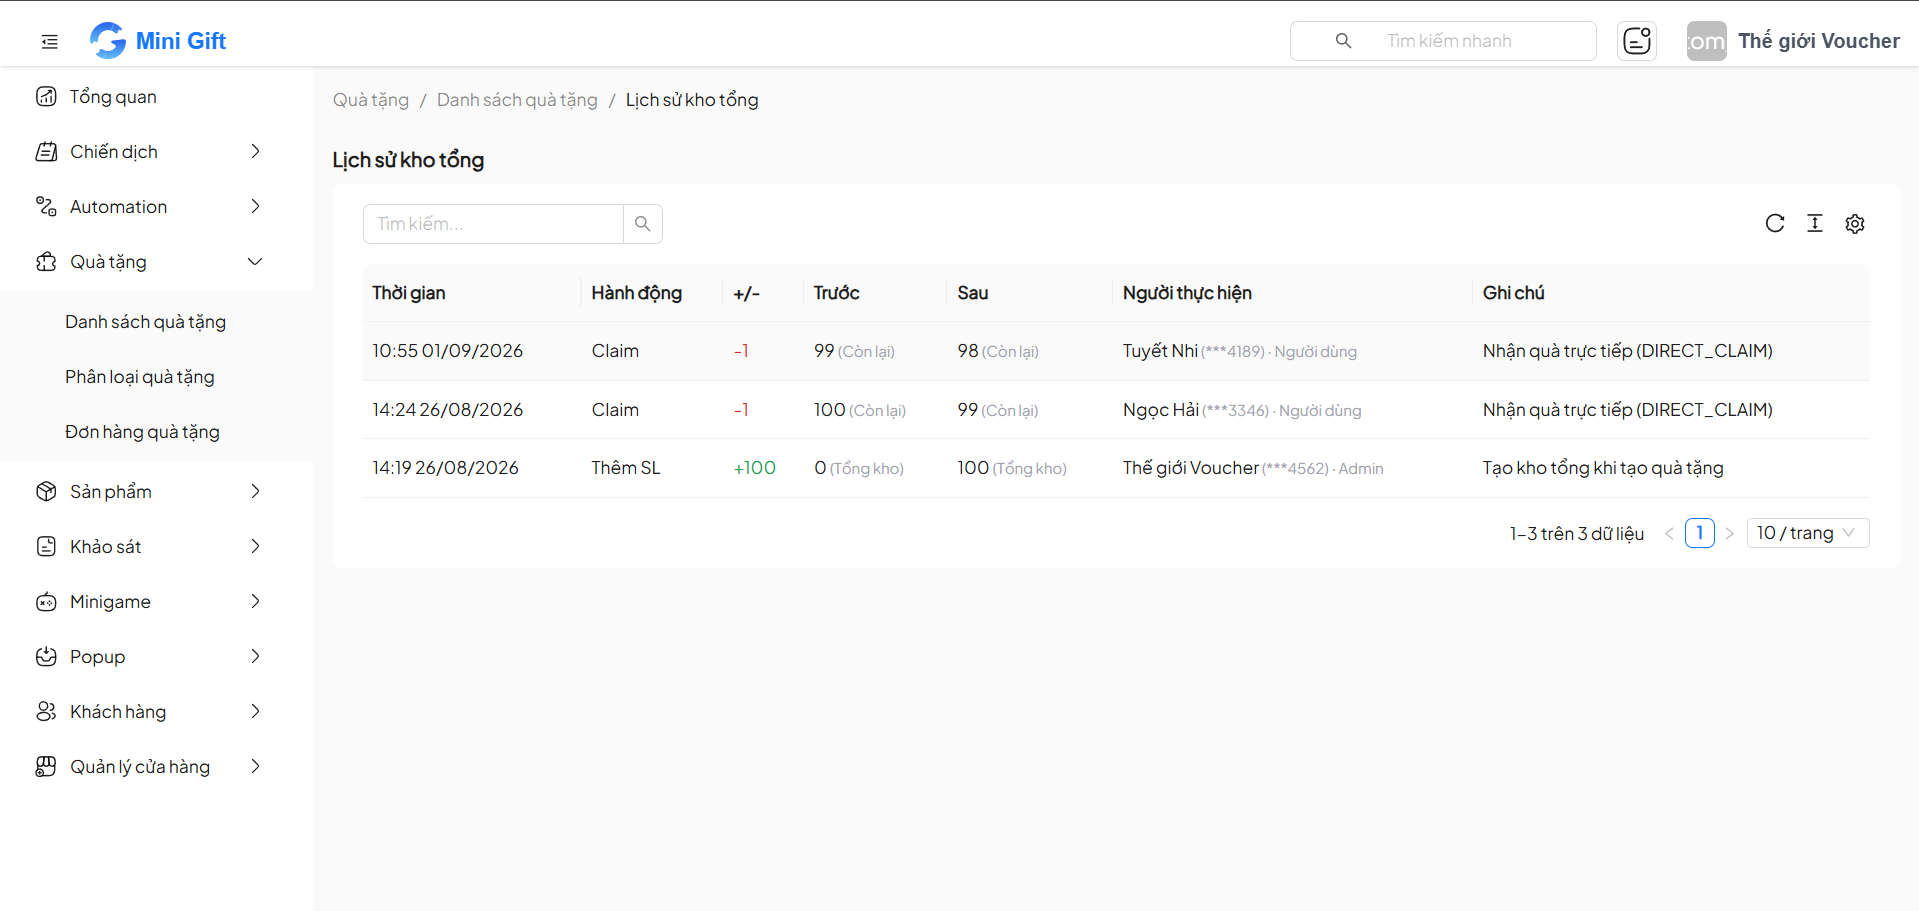Viewport: 1919px width, 911px height.
Task: Go to Danh sách quà tặng breadcrumb link
Action: (517, 100)
